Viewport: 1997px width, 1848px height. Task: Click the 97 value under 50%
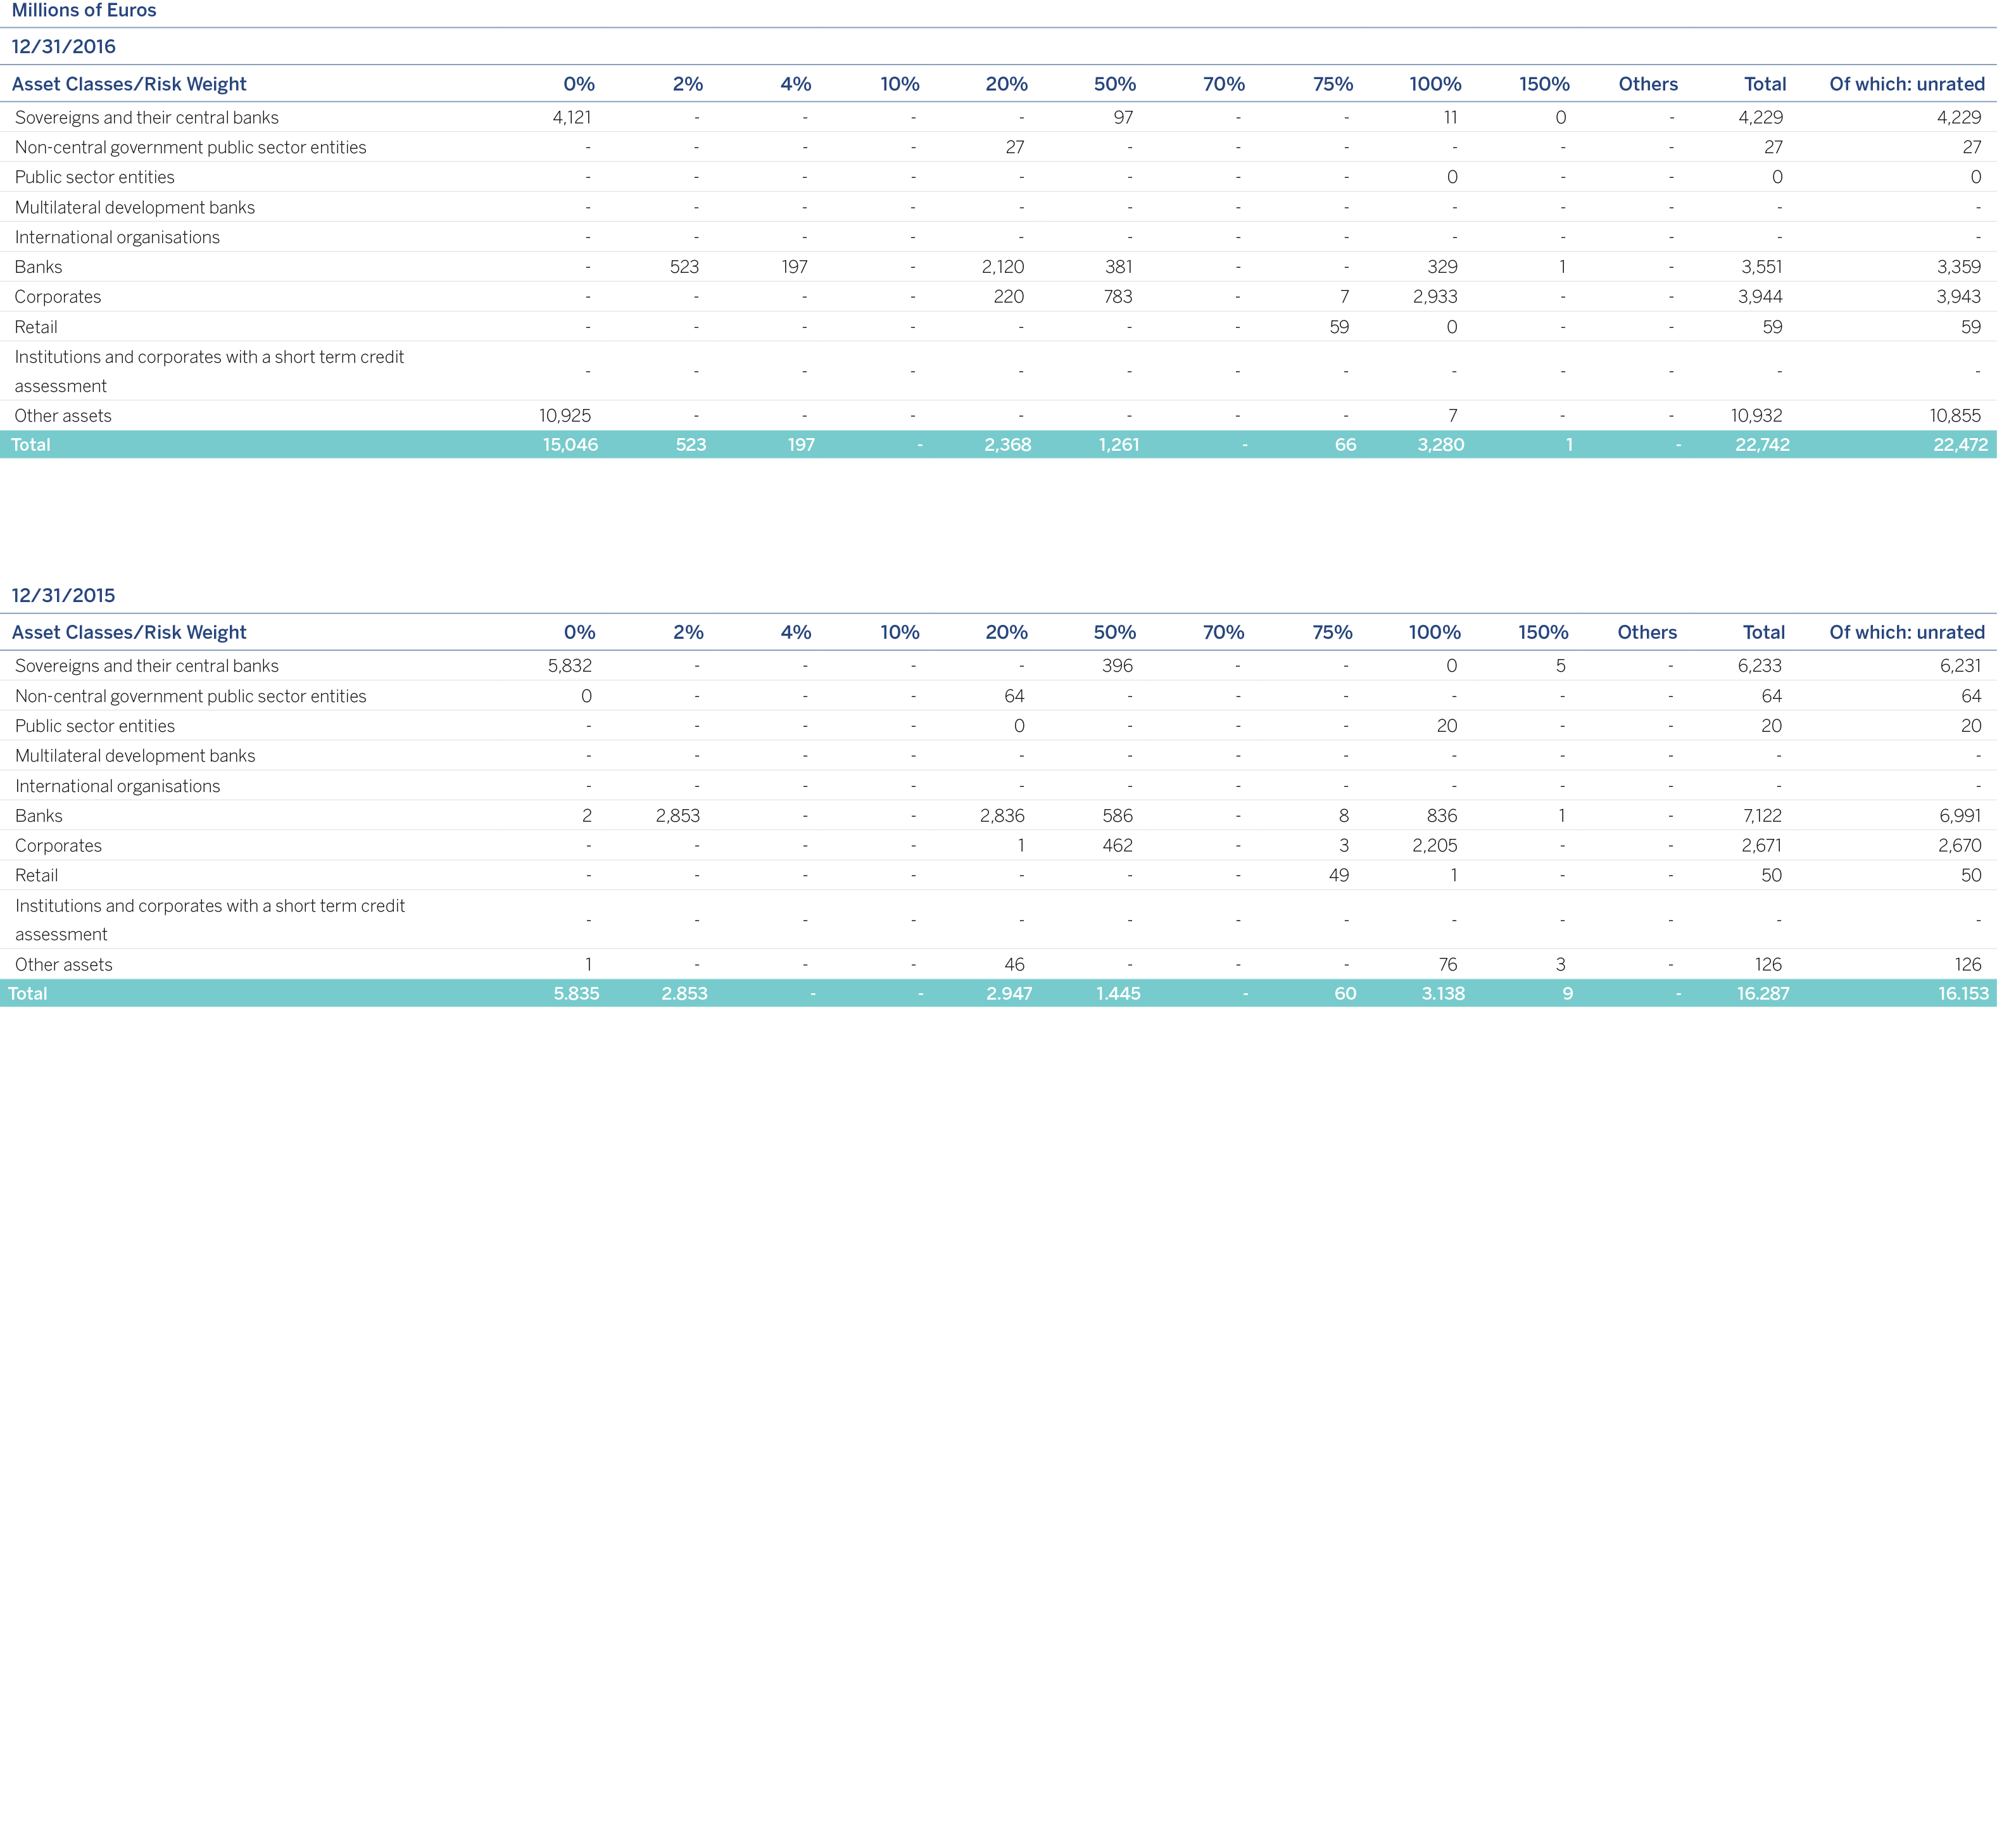(1123, 118)
